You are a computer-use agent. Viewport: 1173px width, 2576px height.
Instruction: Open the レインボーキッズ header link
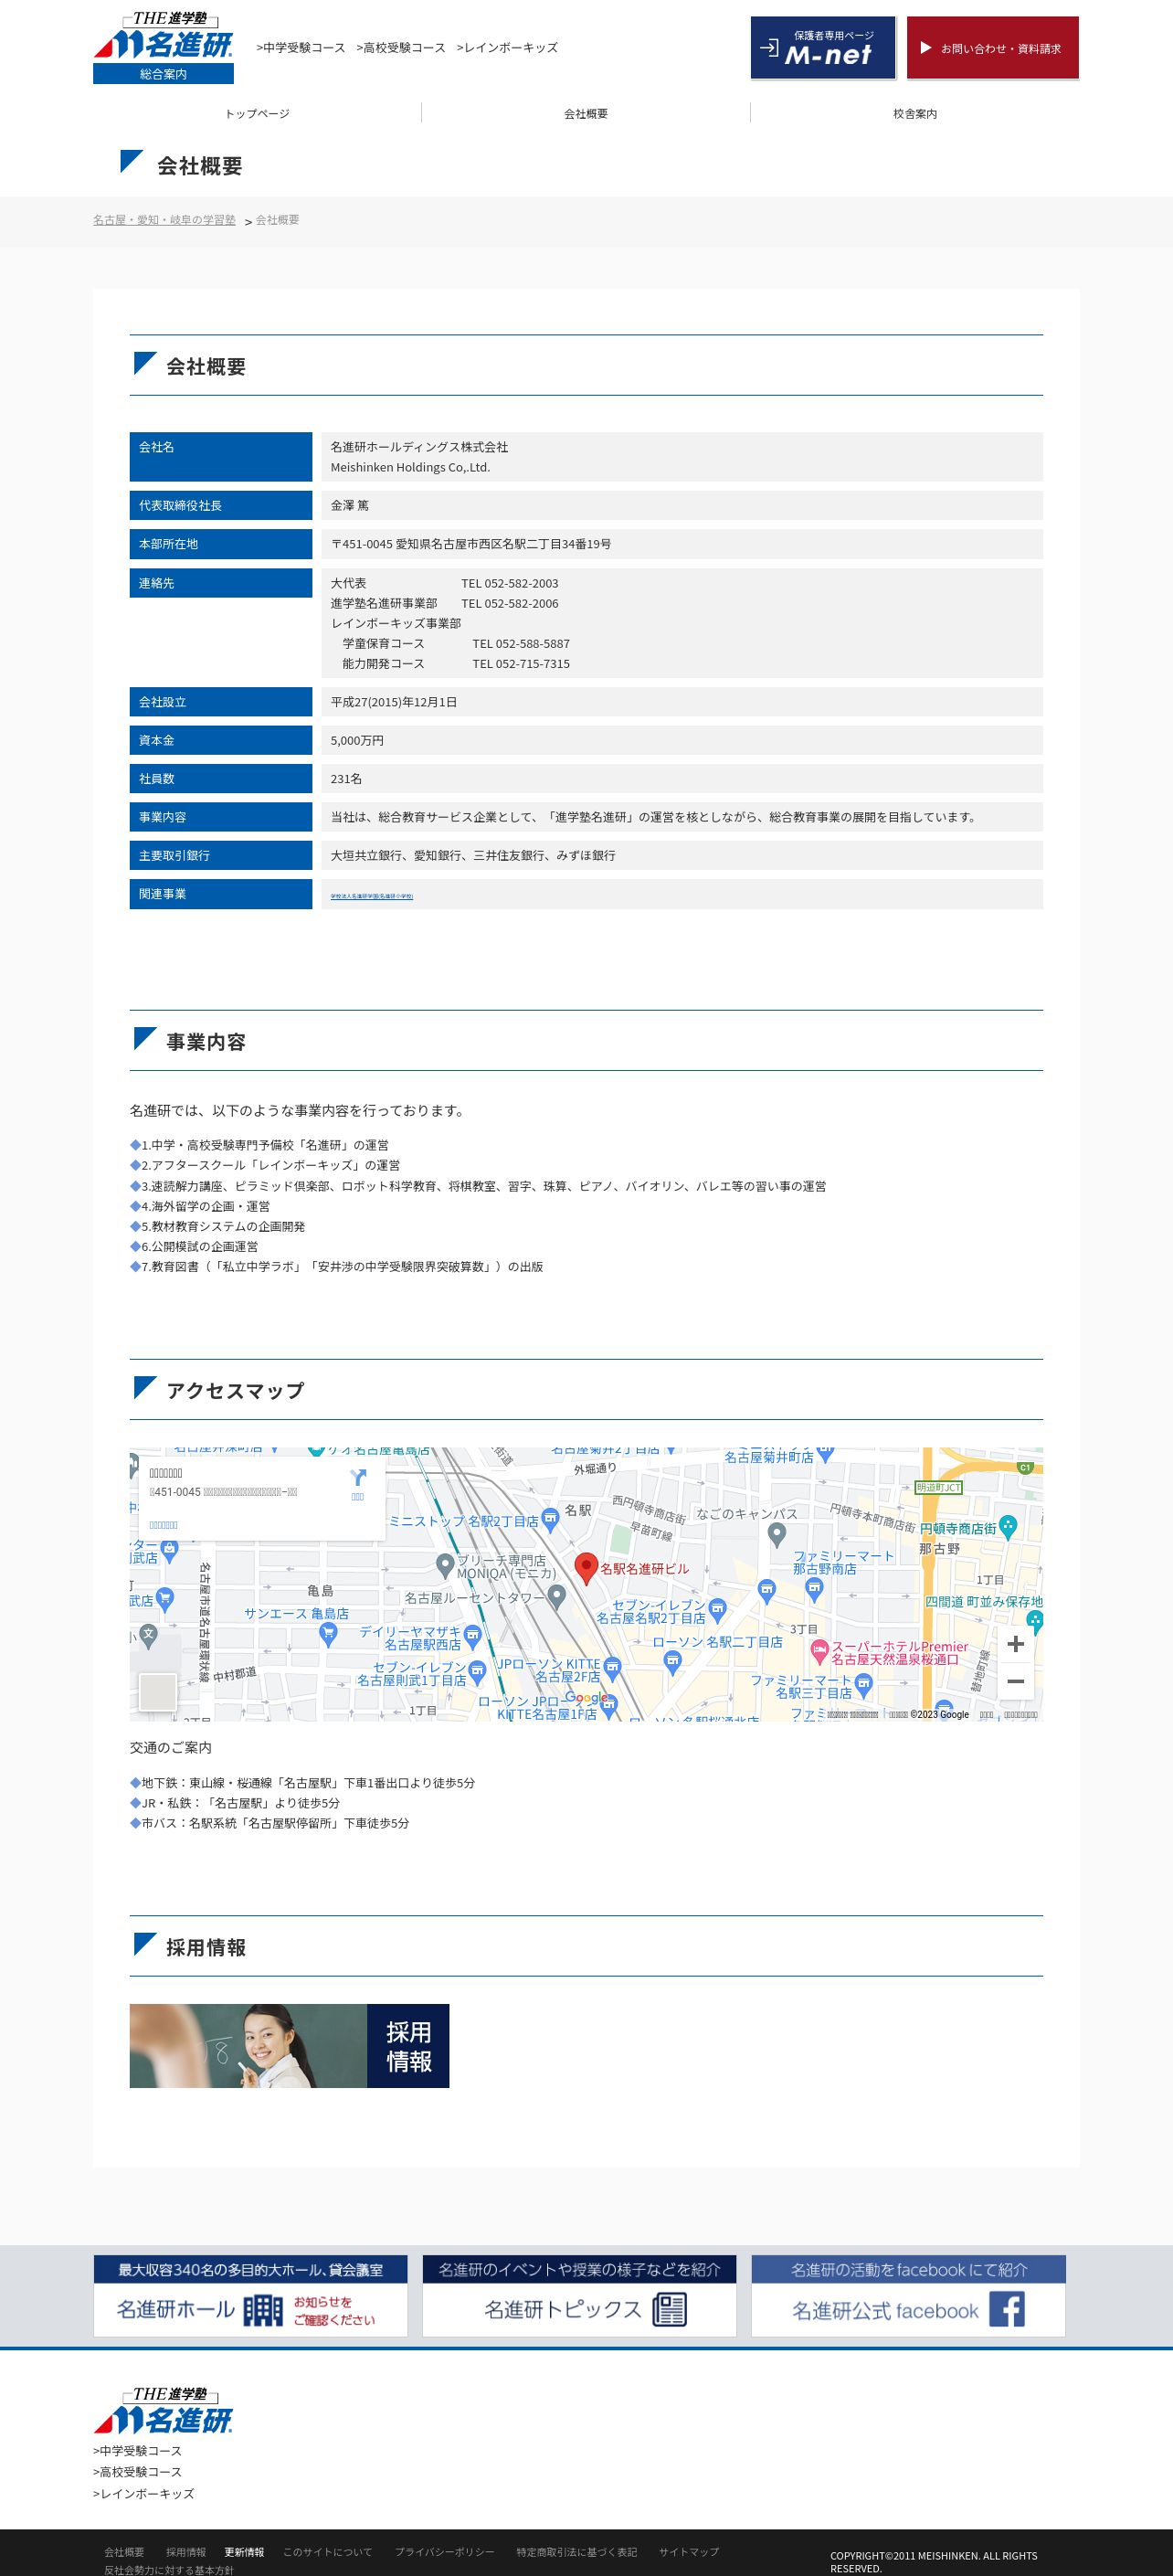point(507,47)
